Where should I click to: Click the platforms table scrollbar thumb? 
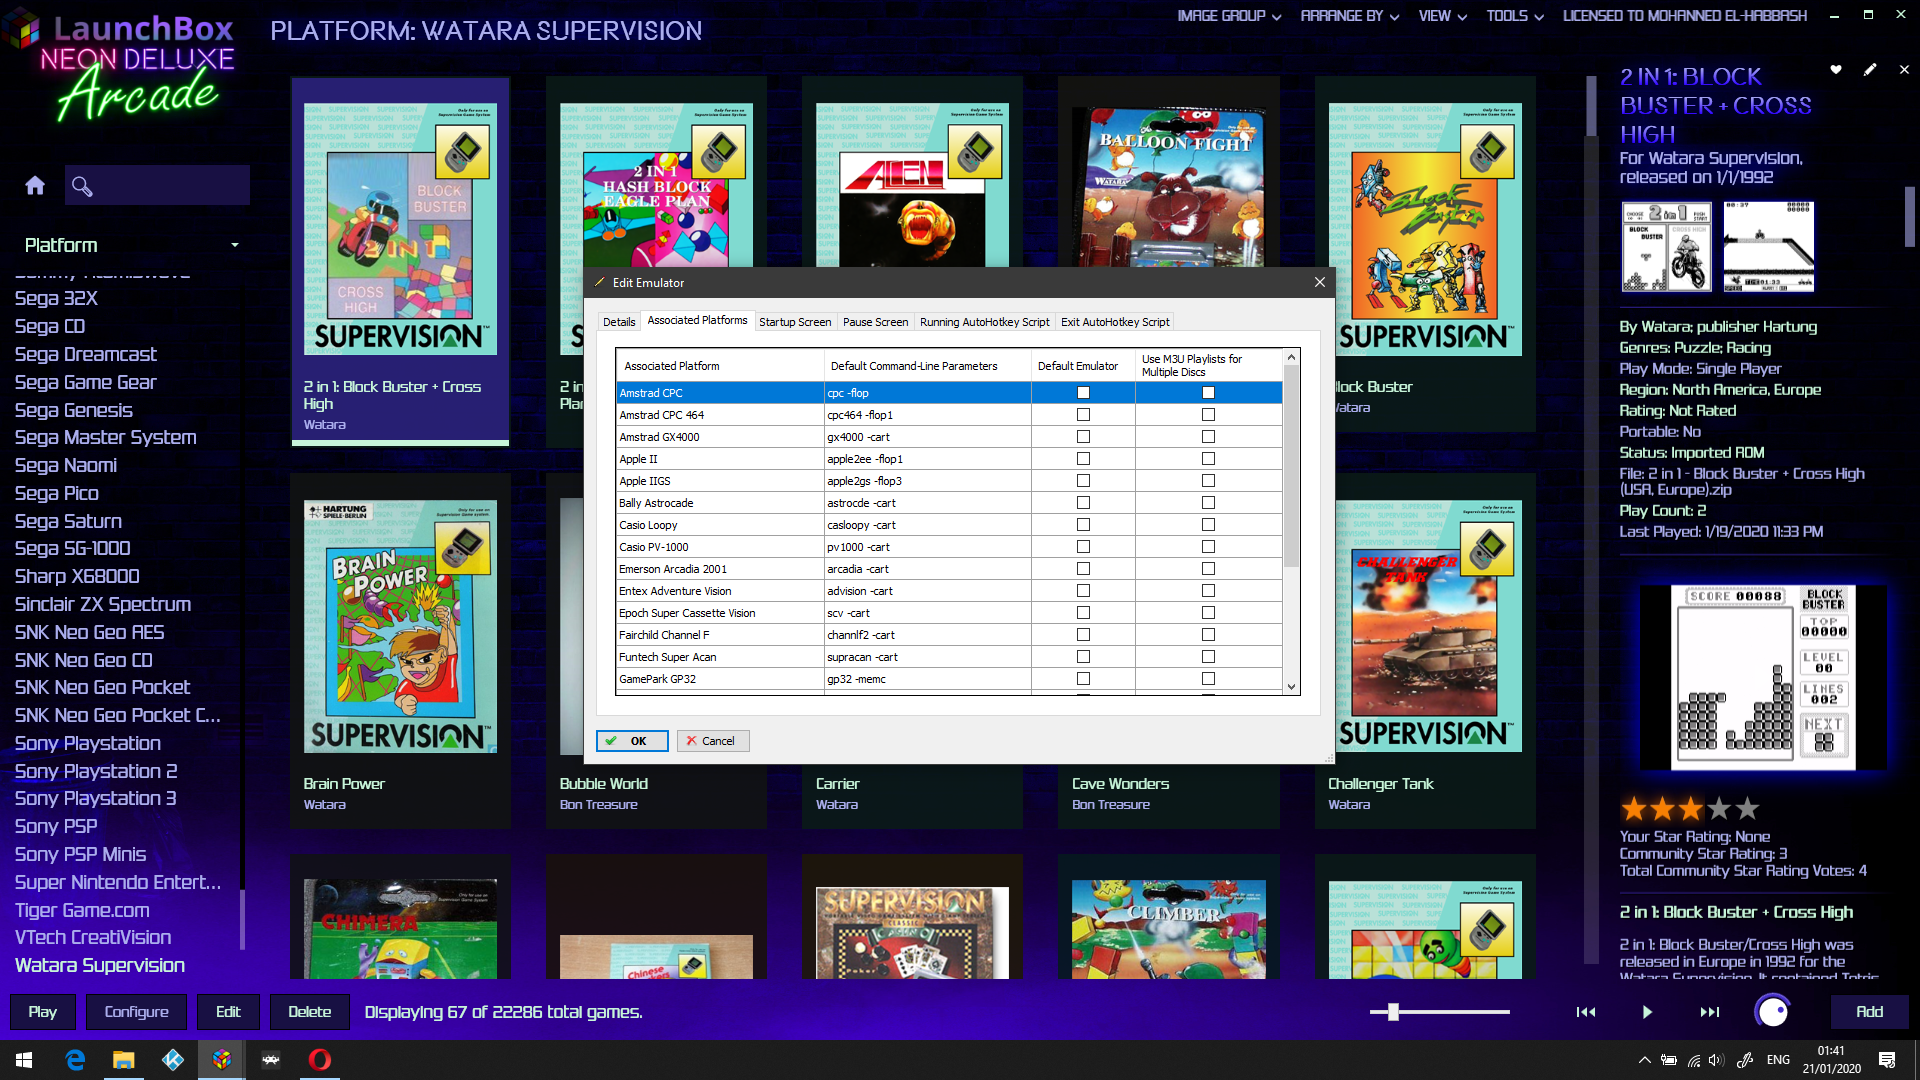pyautogui.click(x=1291, y=466)
